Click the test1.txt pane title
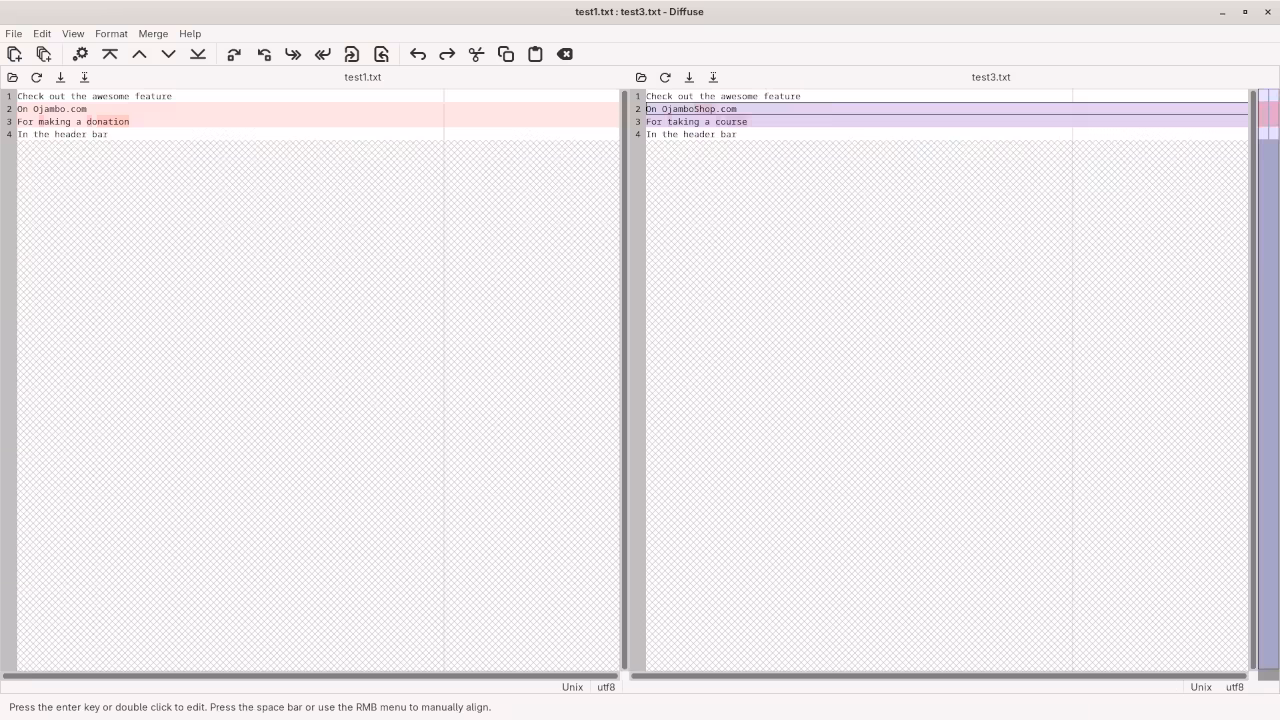The width and height of the screenshot is (1280, 720). [362, 77]
